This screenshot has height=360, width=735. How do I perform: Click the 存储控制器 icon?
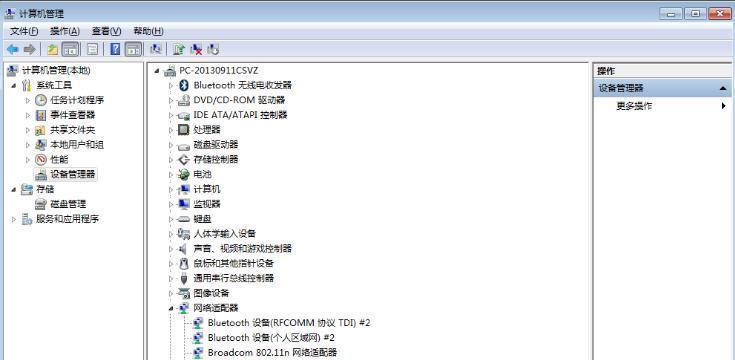tap(184, 159)
